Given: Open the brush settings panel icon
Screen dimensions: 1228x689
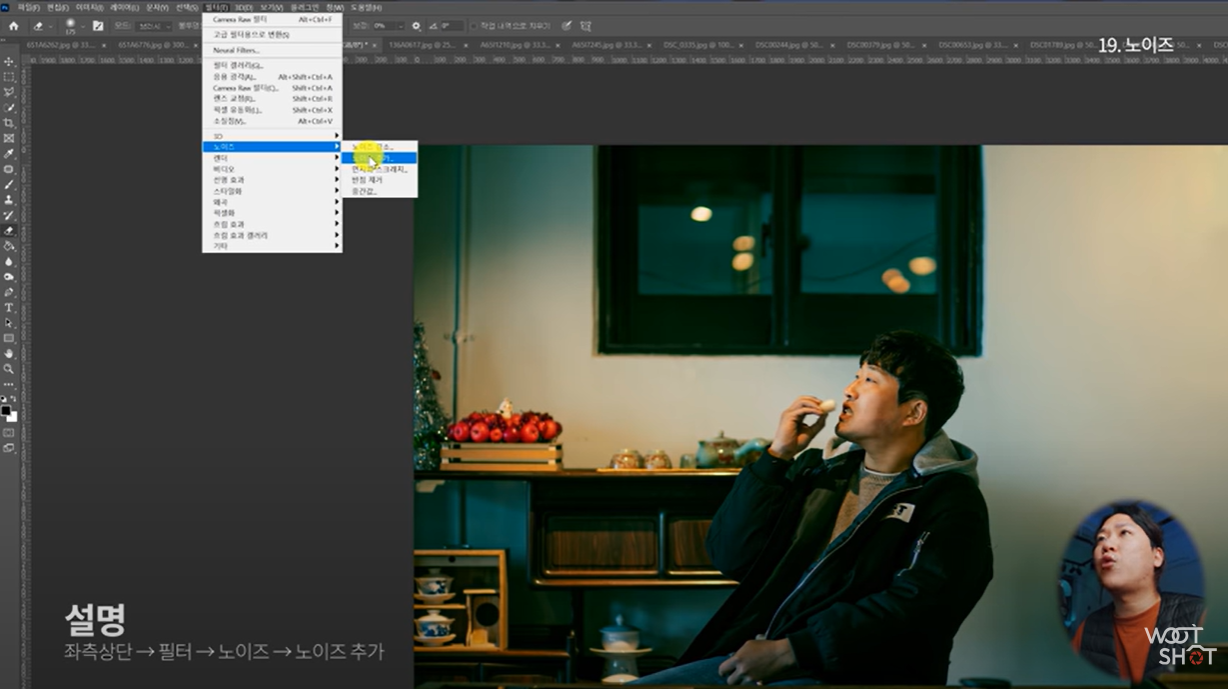Looking at the screenshot, I should tap(98, 25).
